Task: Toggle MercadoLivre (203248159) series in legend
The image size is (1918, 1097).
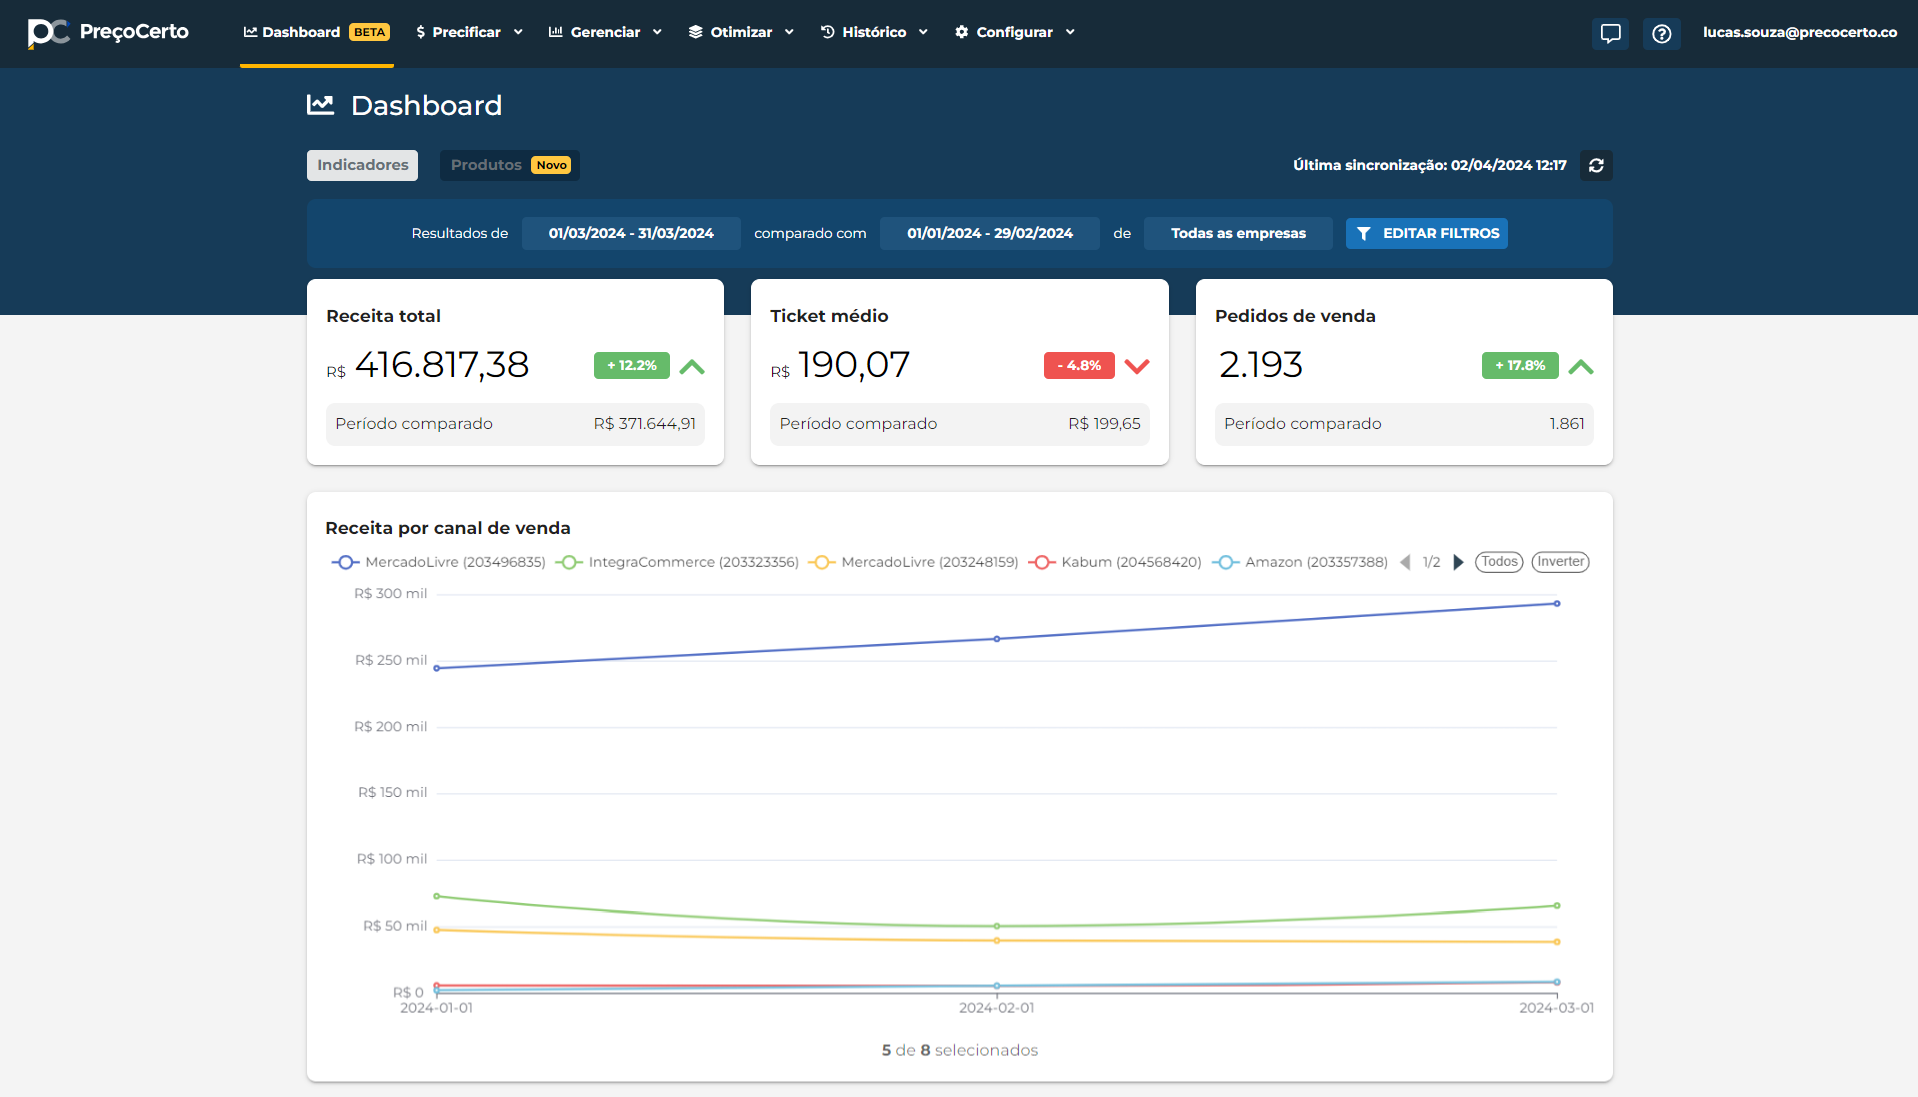Action: (913, 562)
